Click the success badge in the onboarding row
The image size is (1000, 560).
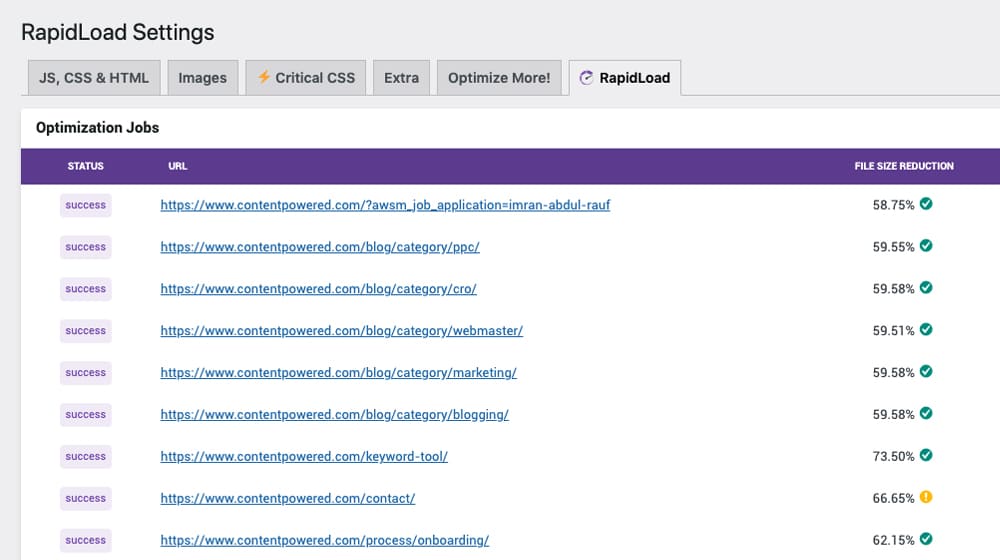pyautogui.click(x=85, y=540)
